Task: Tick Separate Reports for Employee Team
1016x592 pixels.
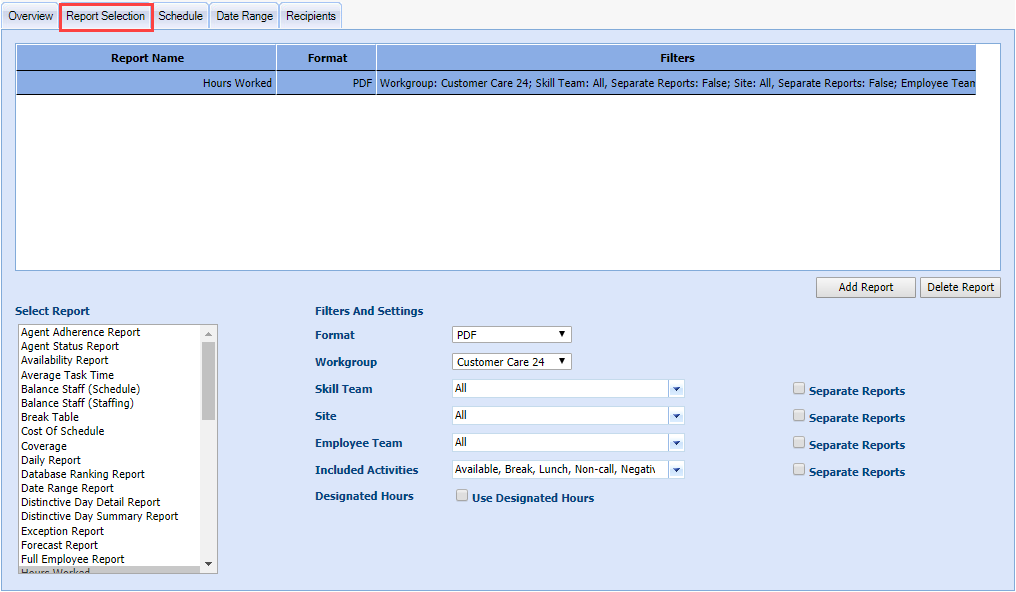Action: point(799,443)
